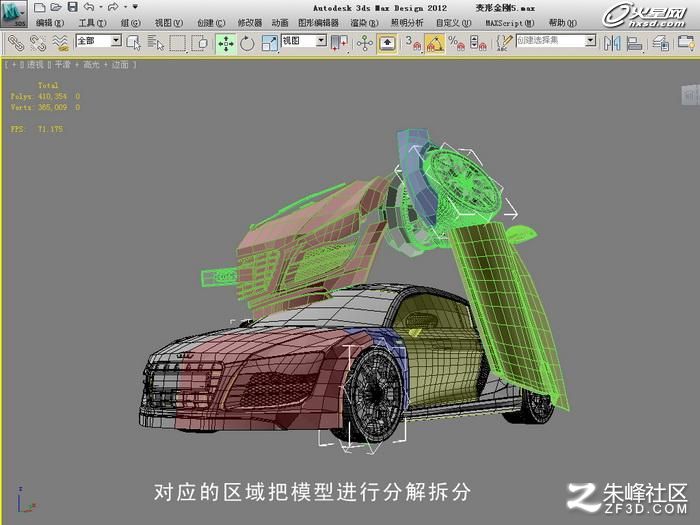Expand the 创建选择集 dropdown arrow
The width and height of the screenshot is (700, 525).
pos(591,41)
